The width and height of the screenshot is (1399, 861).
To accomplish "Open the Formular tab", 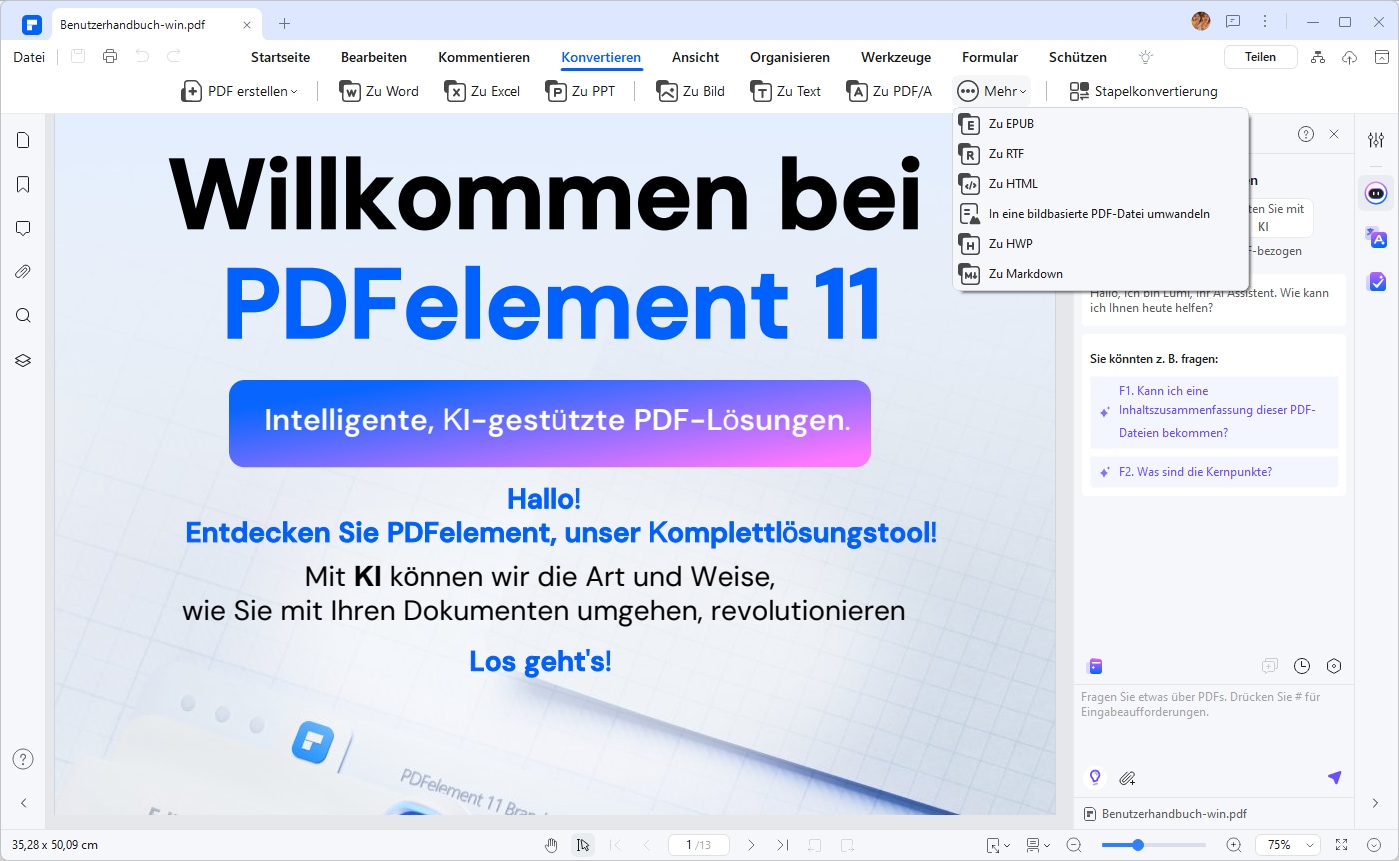I will point(990,58).
